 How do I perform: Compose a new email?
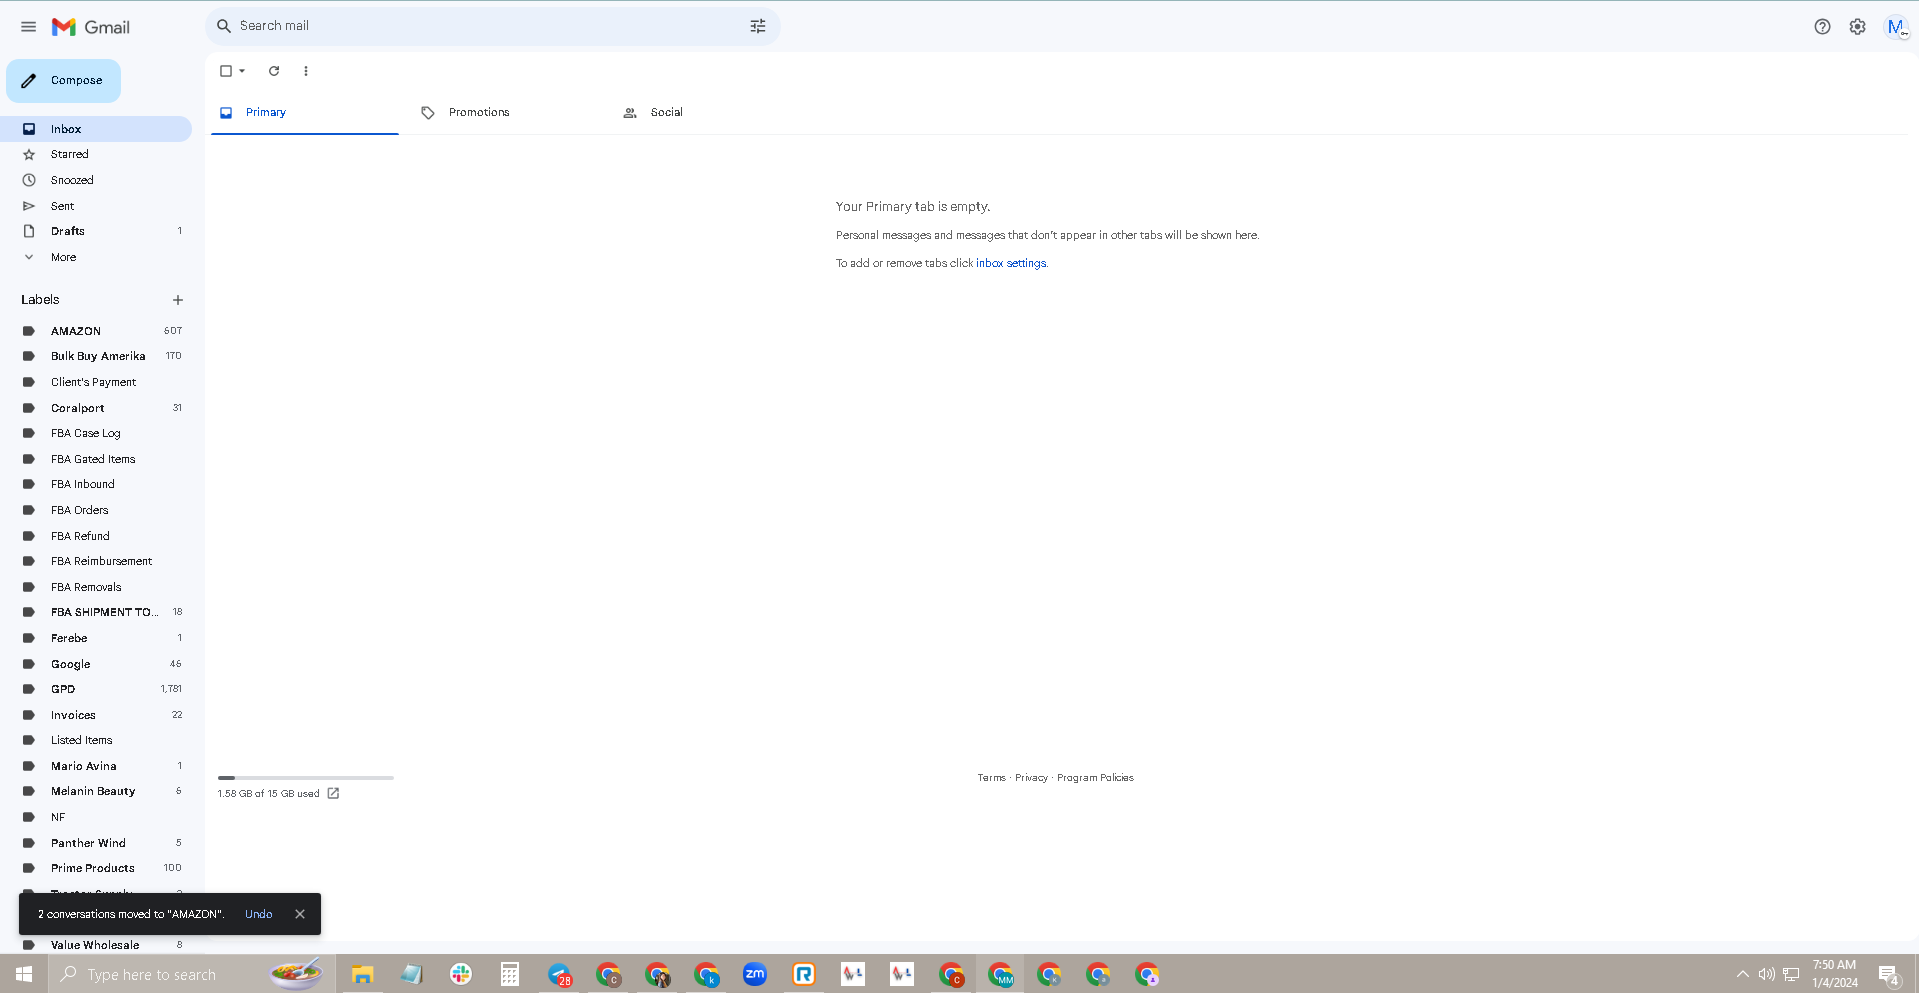pos(63,81)
